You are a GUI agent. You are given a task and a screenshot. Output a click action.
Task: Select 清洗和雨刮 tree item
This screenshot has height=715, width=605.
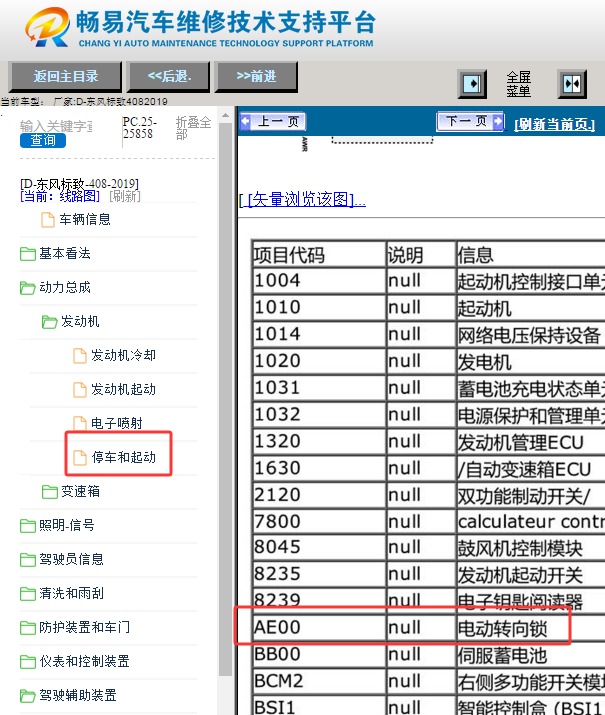coord(71,593)
